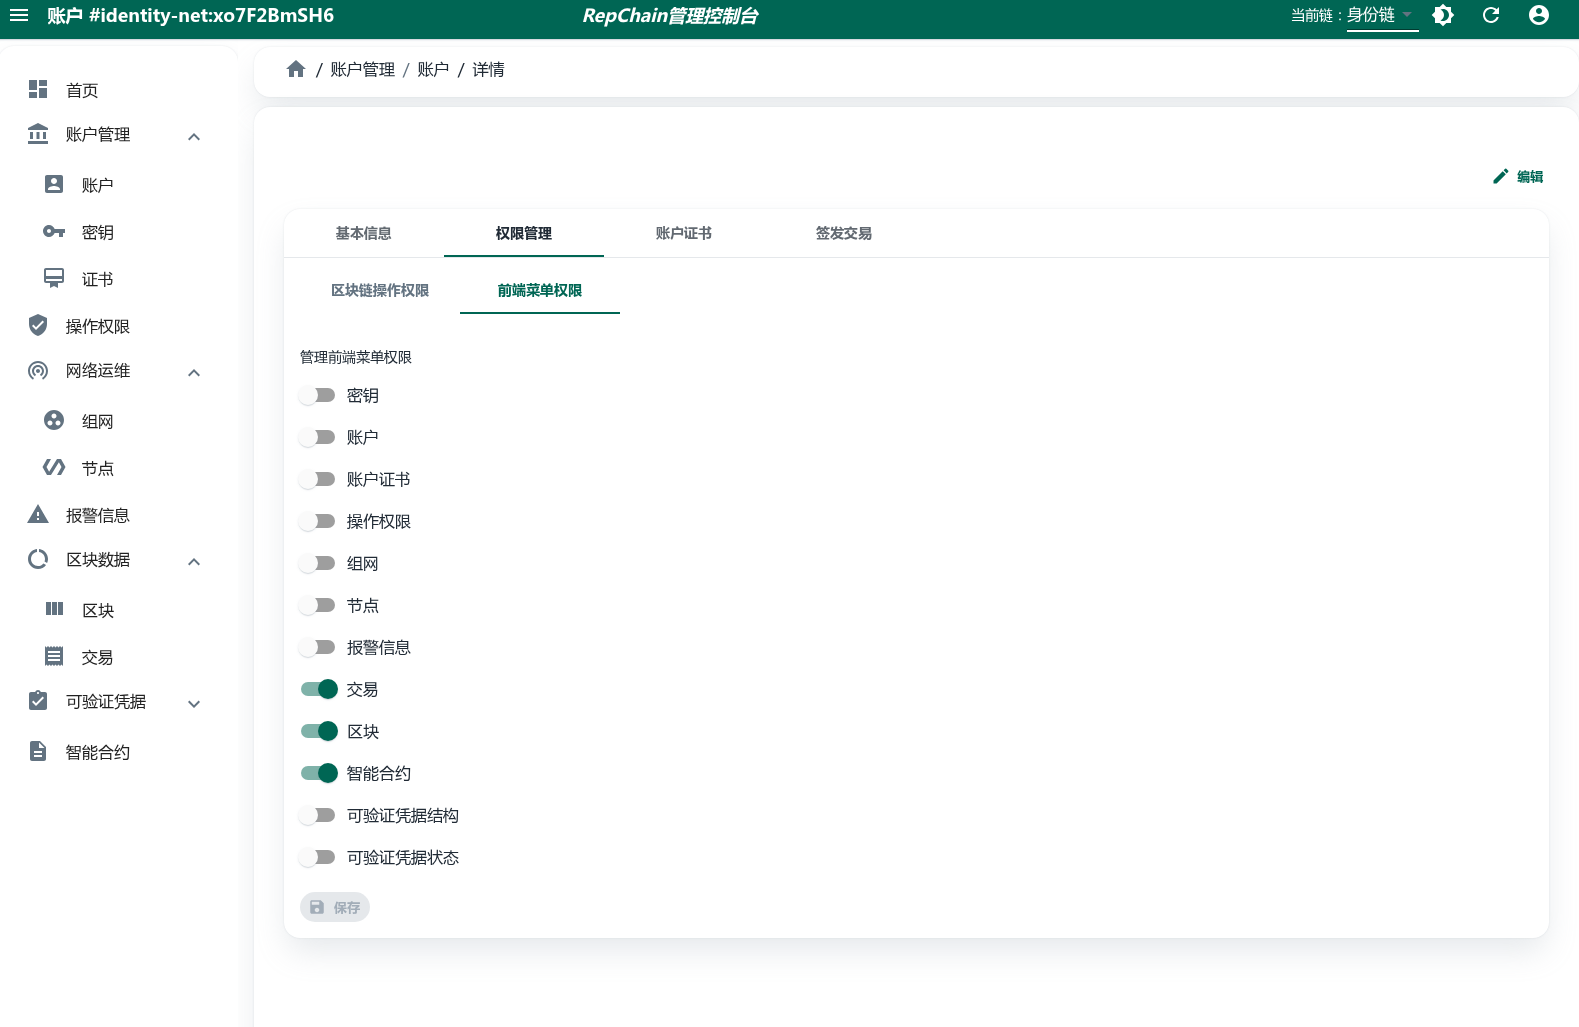Enable the 账户 menu permission switch
1579x1027 pixels.
318,437
